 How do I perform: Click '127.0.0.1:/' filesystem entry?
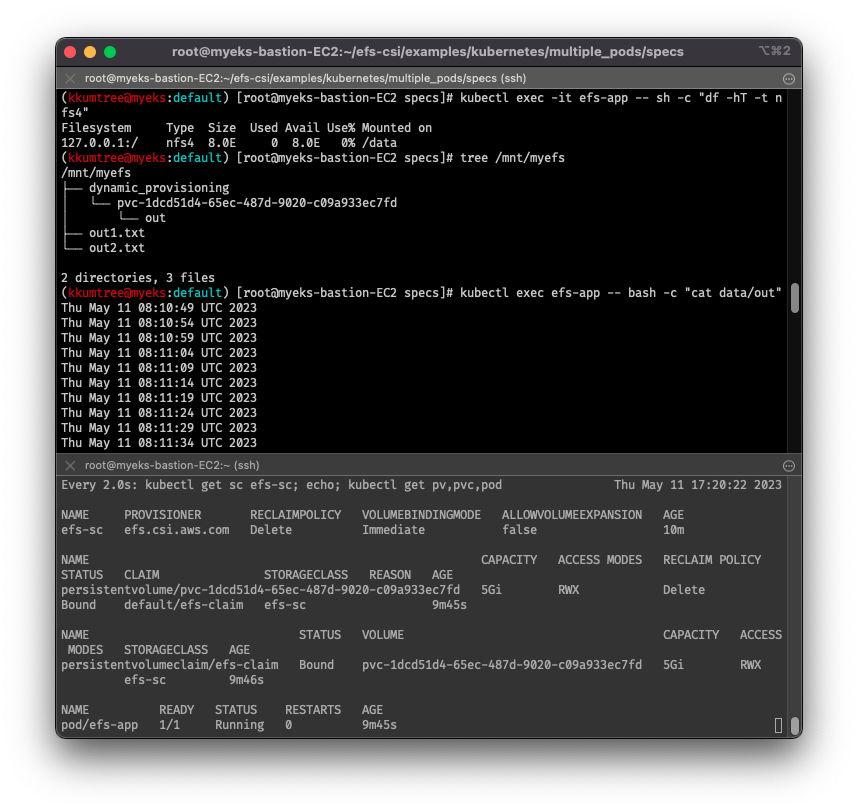(100, 143)
